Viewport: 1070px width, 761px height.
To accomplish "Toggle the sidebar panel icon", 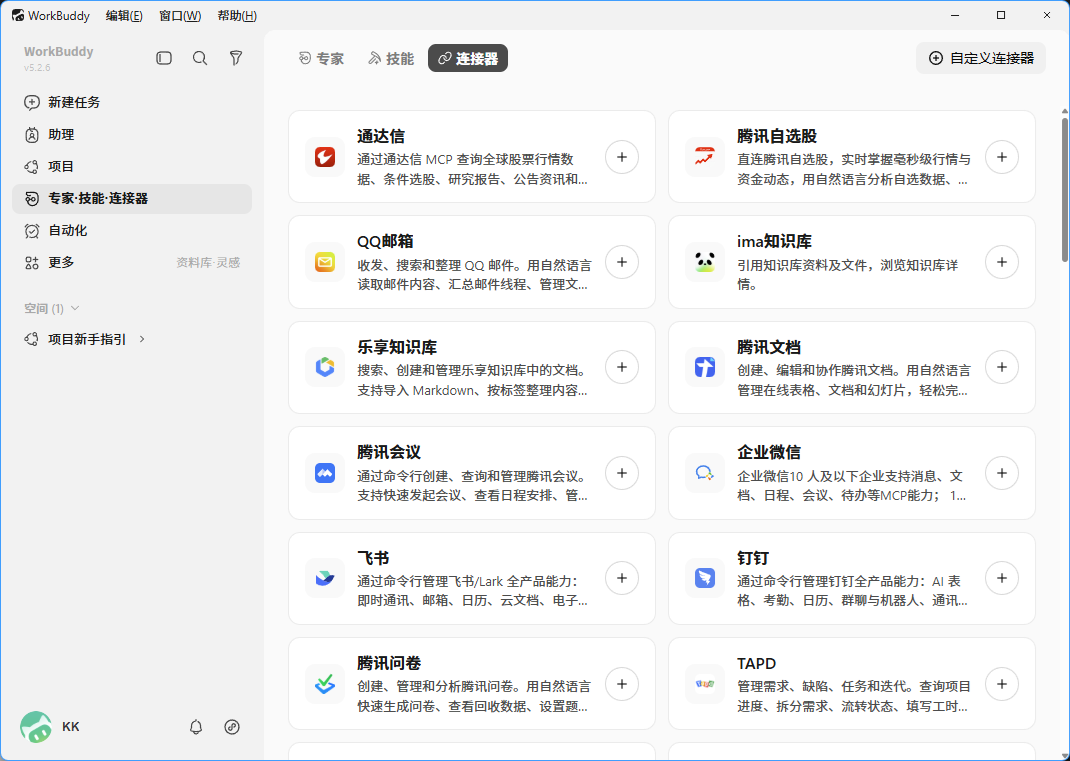I will coord(164,58).
